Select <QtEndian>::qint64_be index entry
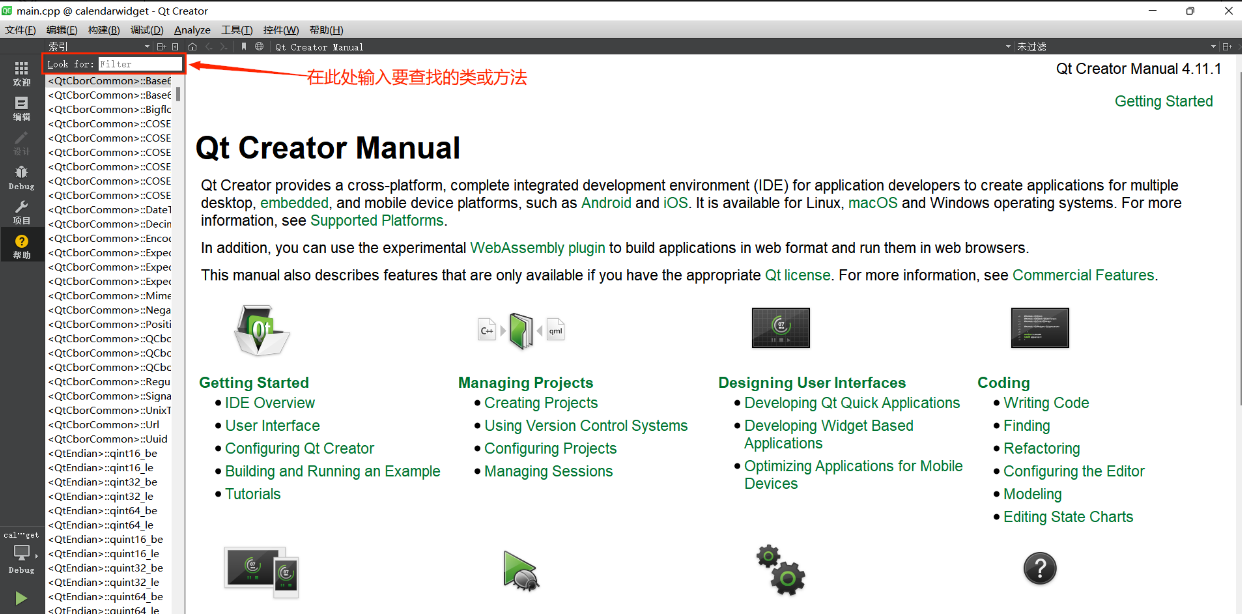Screen dimensions: 1242x614 tap(103, 511)
